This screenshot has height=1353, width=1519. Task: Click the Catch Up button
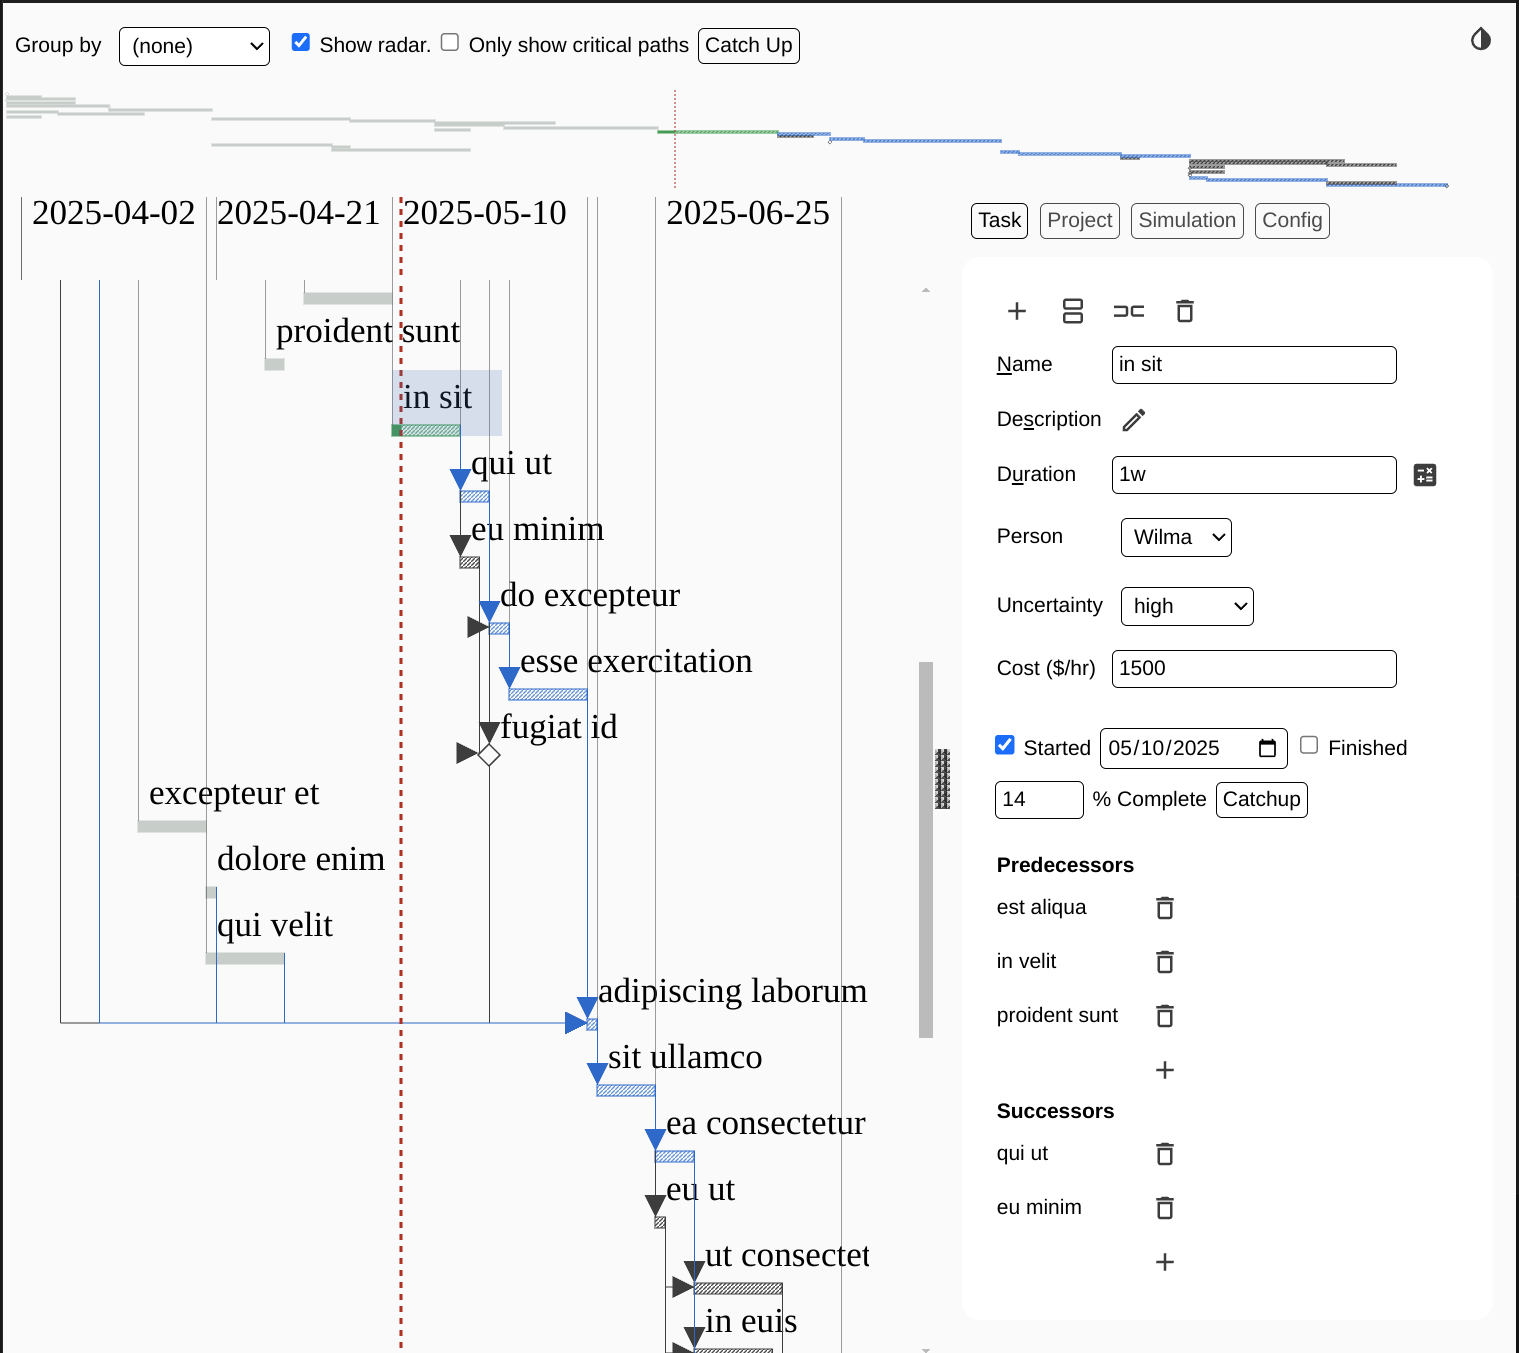pos(749,45)
